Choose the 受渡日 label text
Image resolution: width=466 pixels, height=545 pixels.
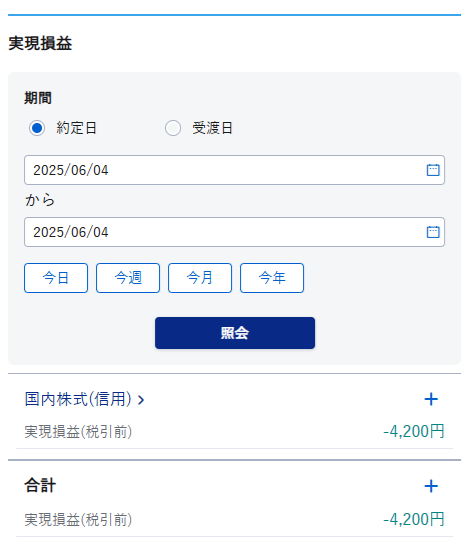(212, 128)
